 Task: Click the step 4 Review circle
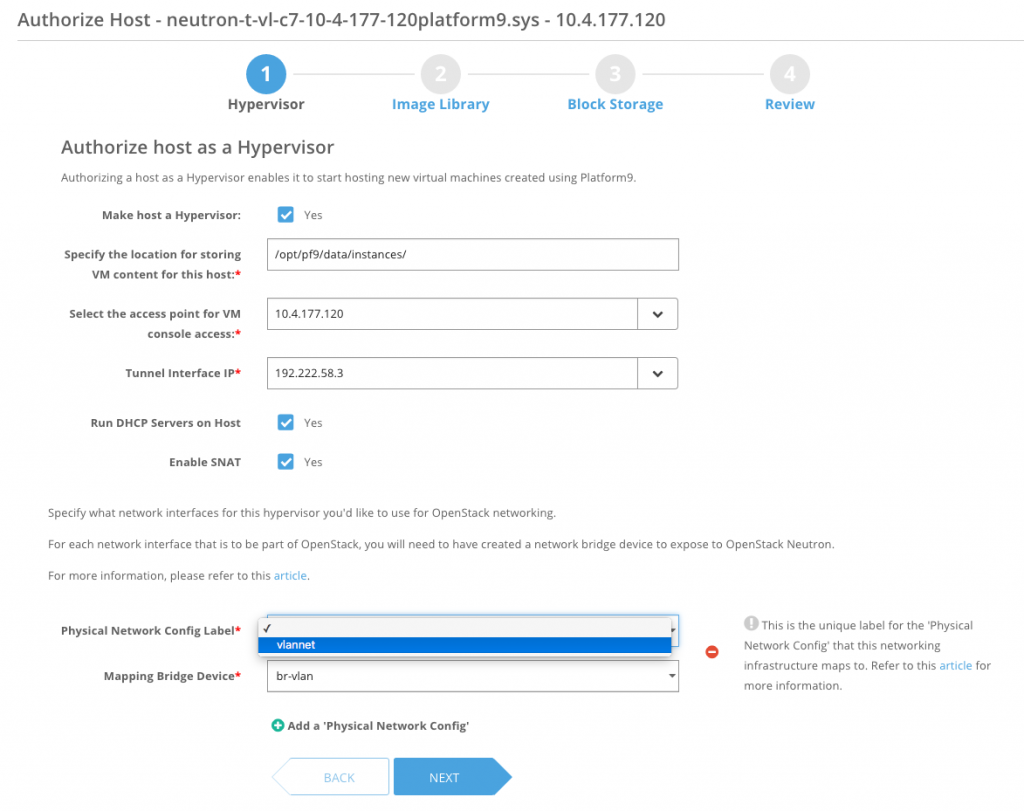789,74
